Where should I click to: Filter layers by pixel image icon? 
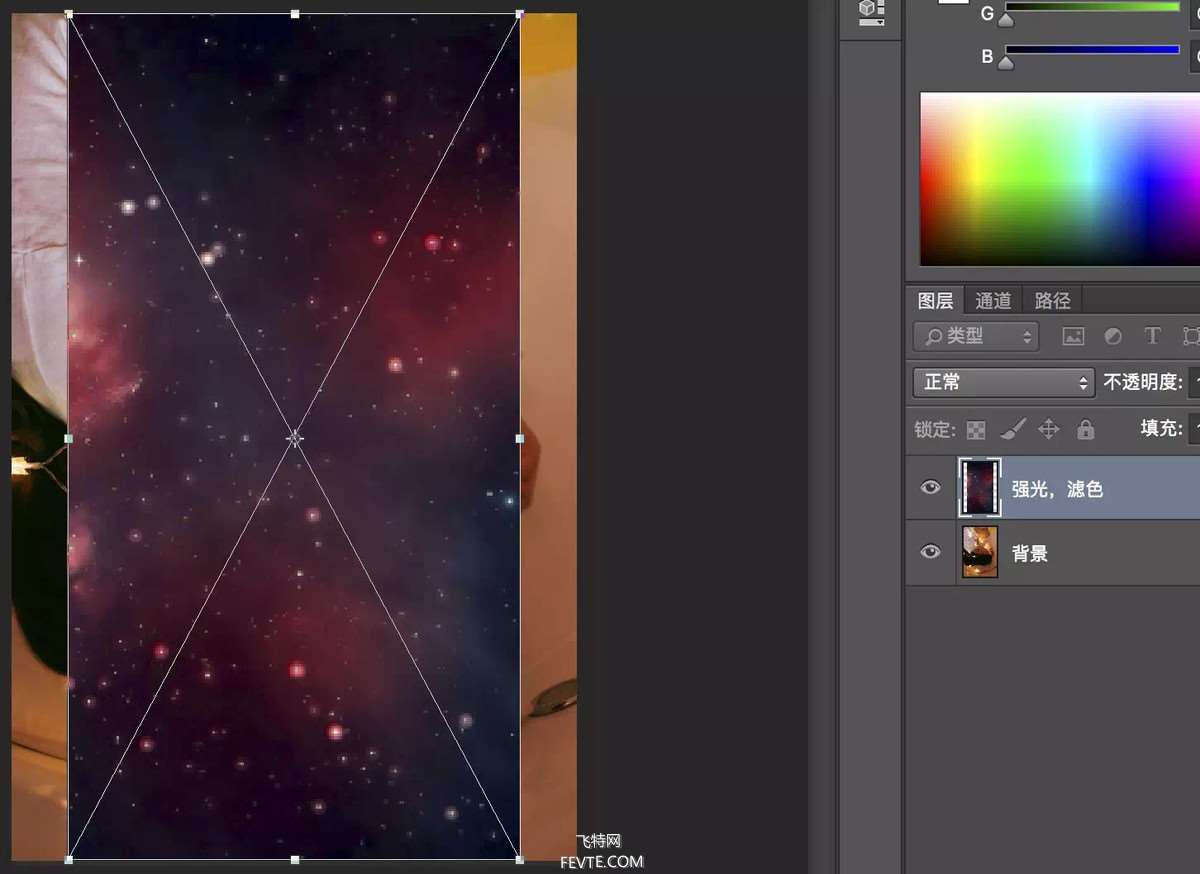1073,337
